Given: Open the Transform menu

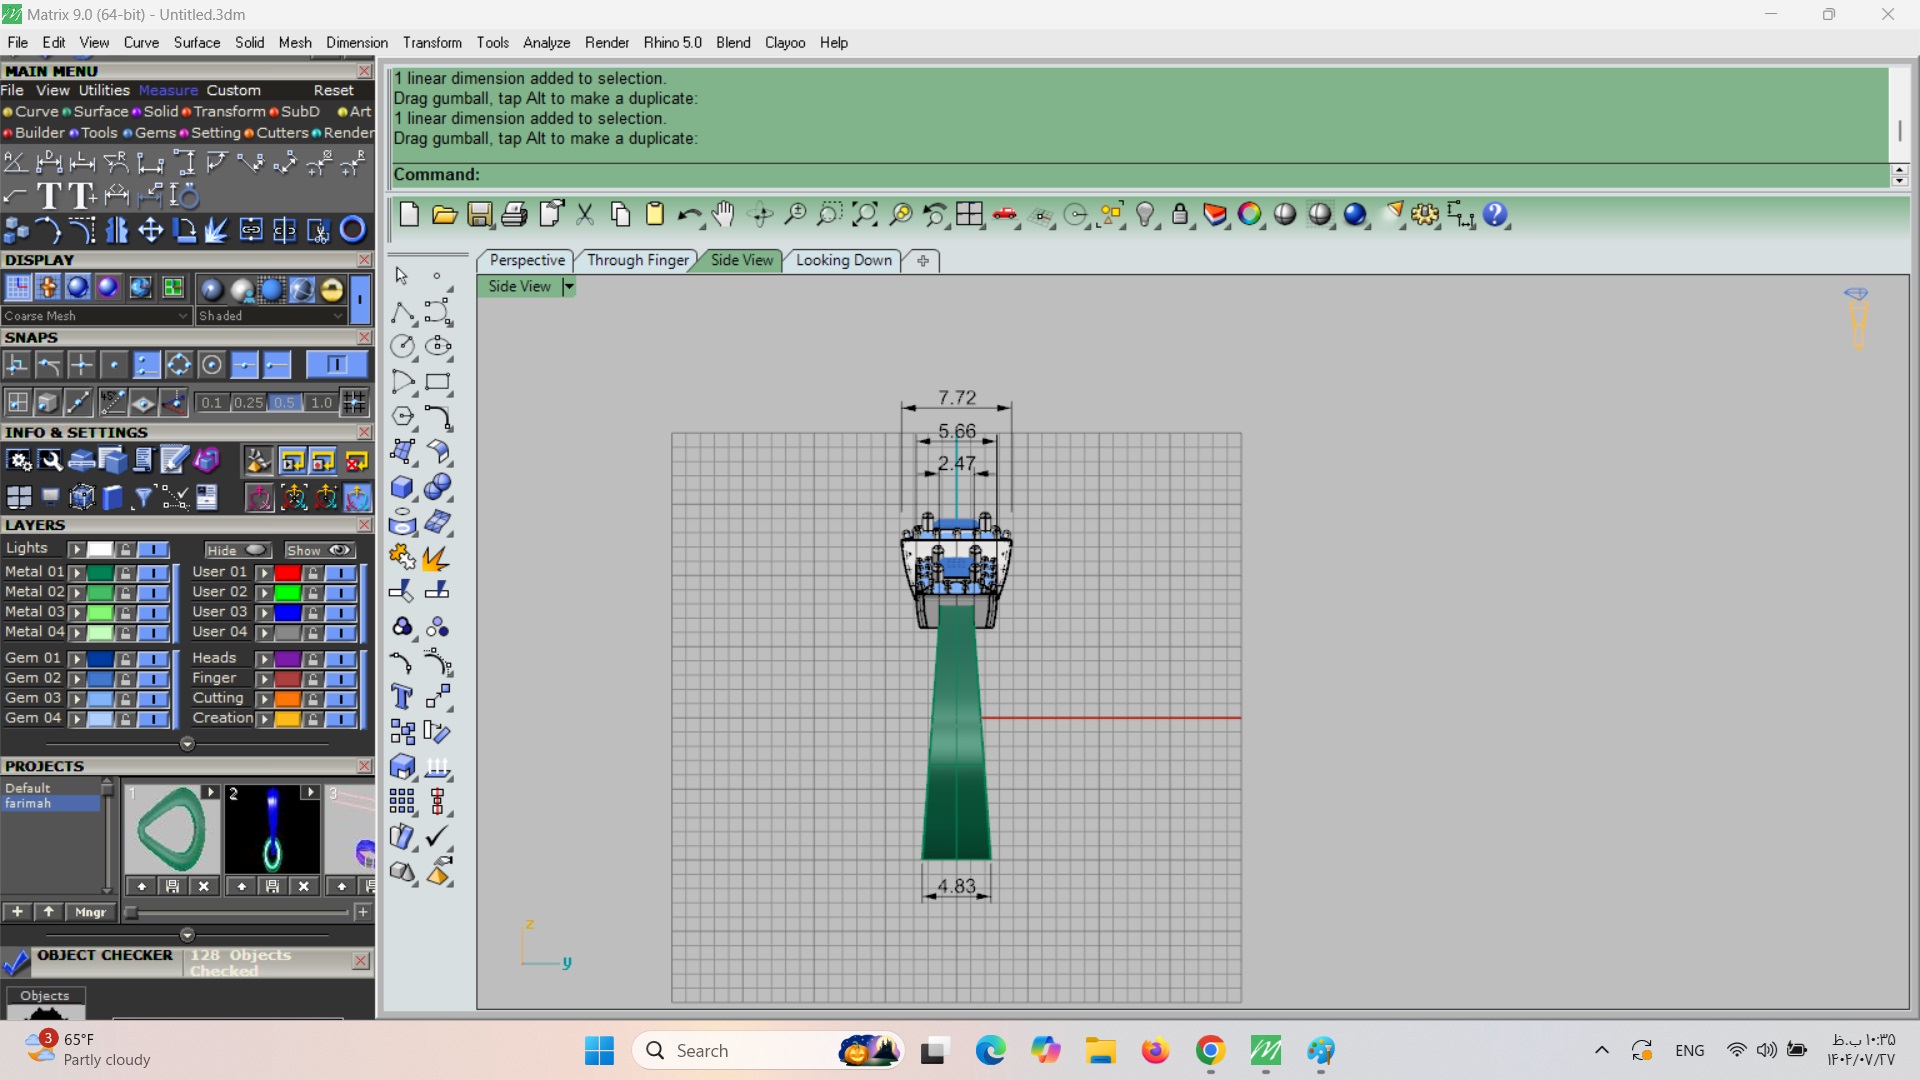Looking at the screenshot, I should (432, 43).
